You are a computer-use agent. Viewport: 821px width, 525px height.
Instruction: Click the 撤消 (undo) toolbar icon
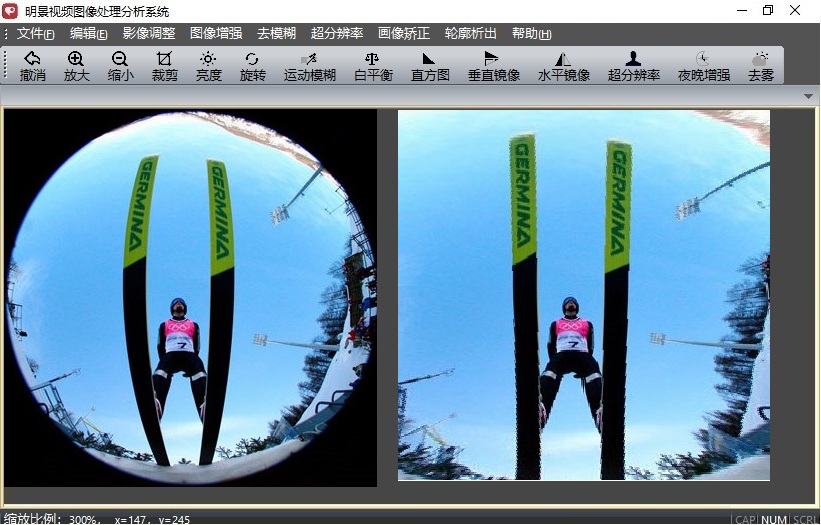[33, 66]
